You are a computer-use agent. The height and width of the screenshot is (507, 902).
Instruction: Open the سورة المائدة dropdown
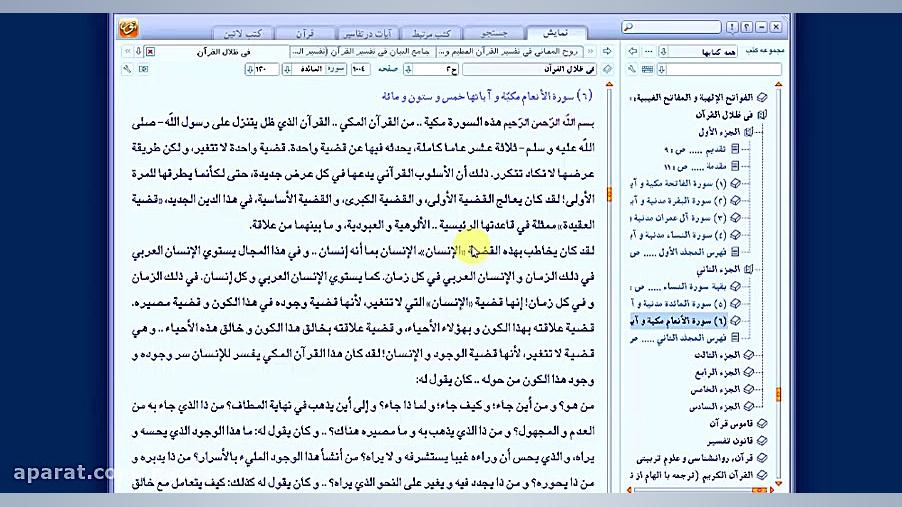[x=287, y=69]
